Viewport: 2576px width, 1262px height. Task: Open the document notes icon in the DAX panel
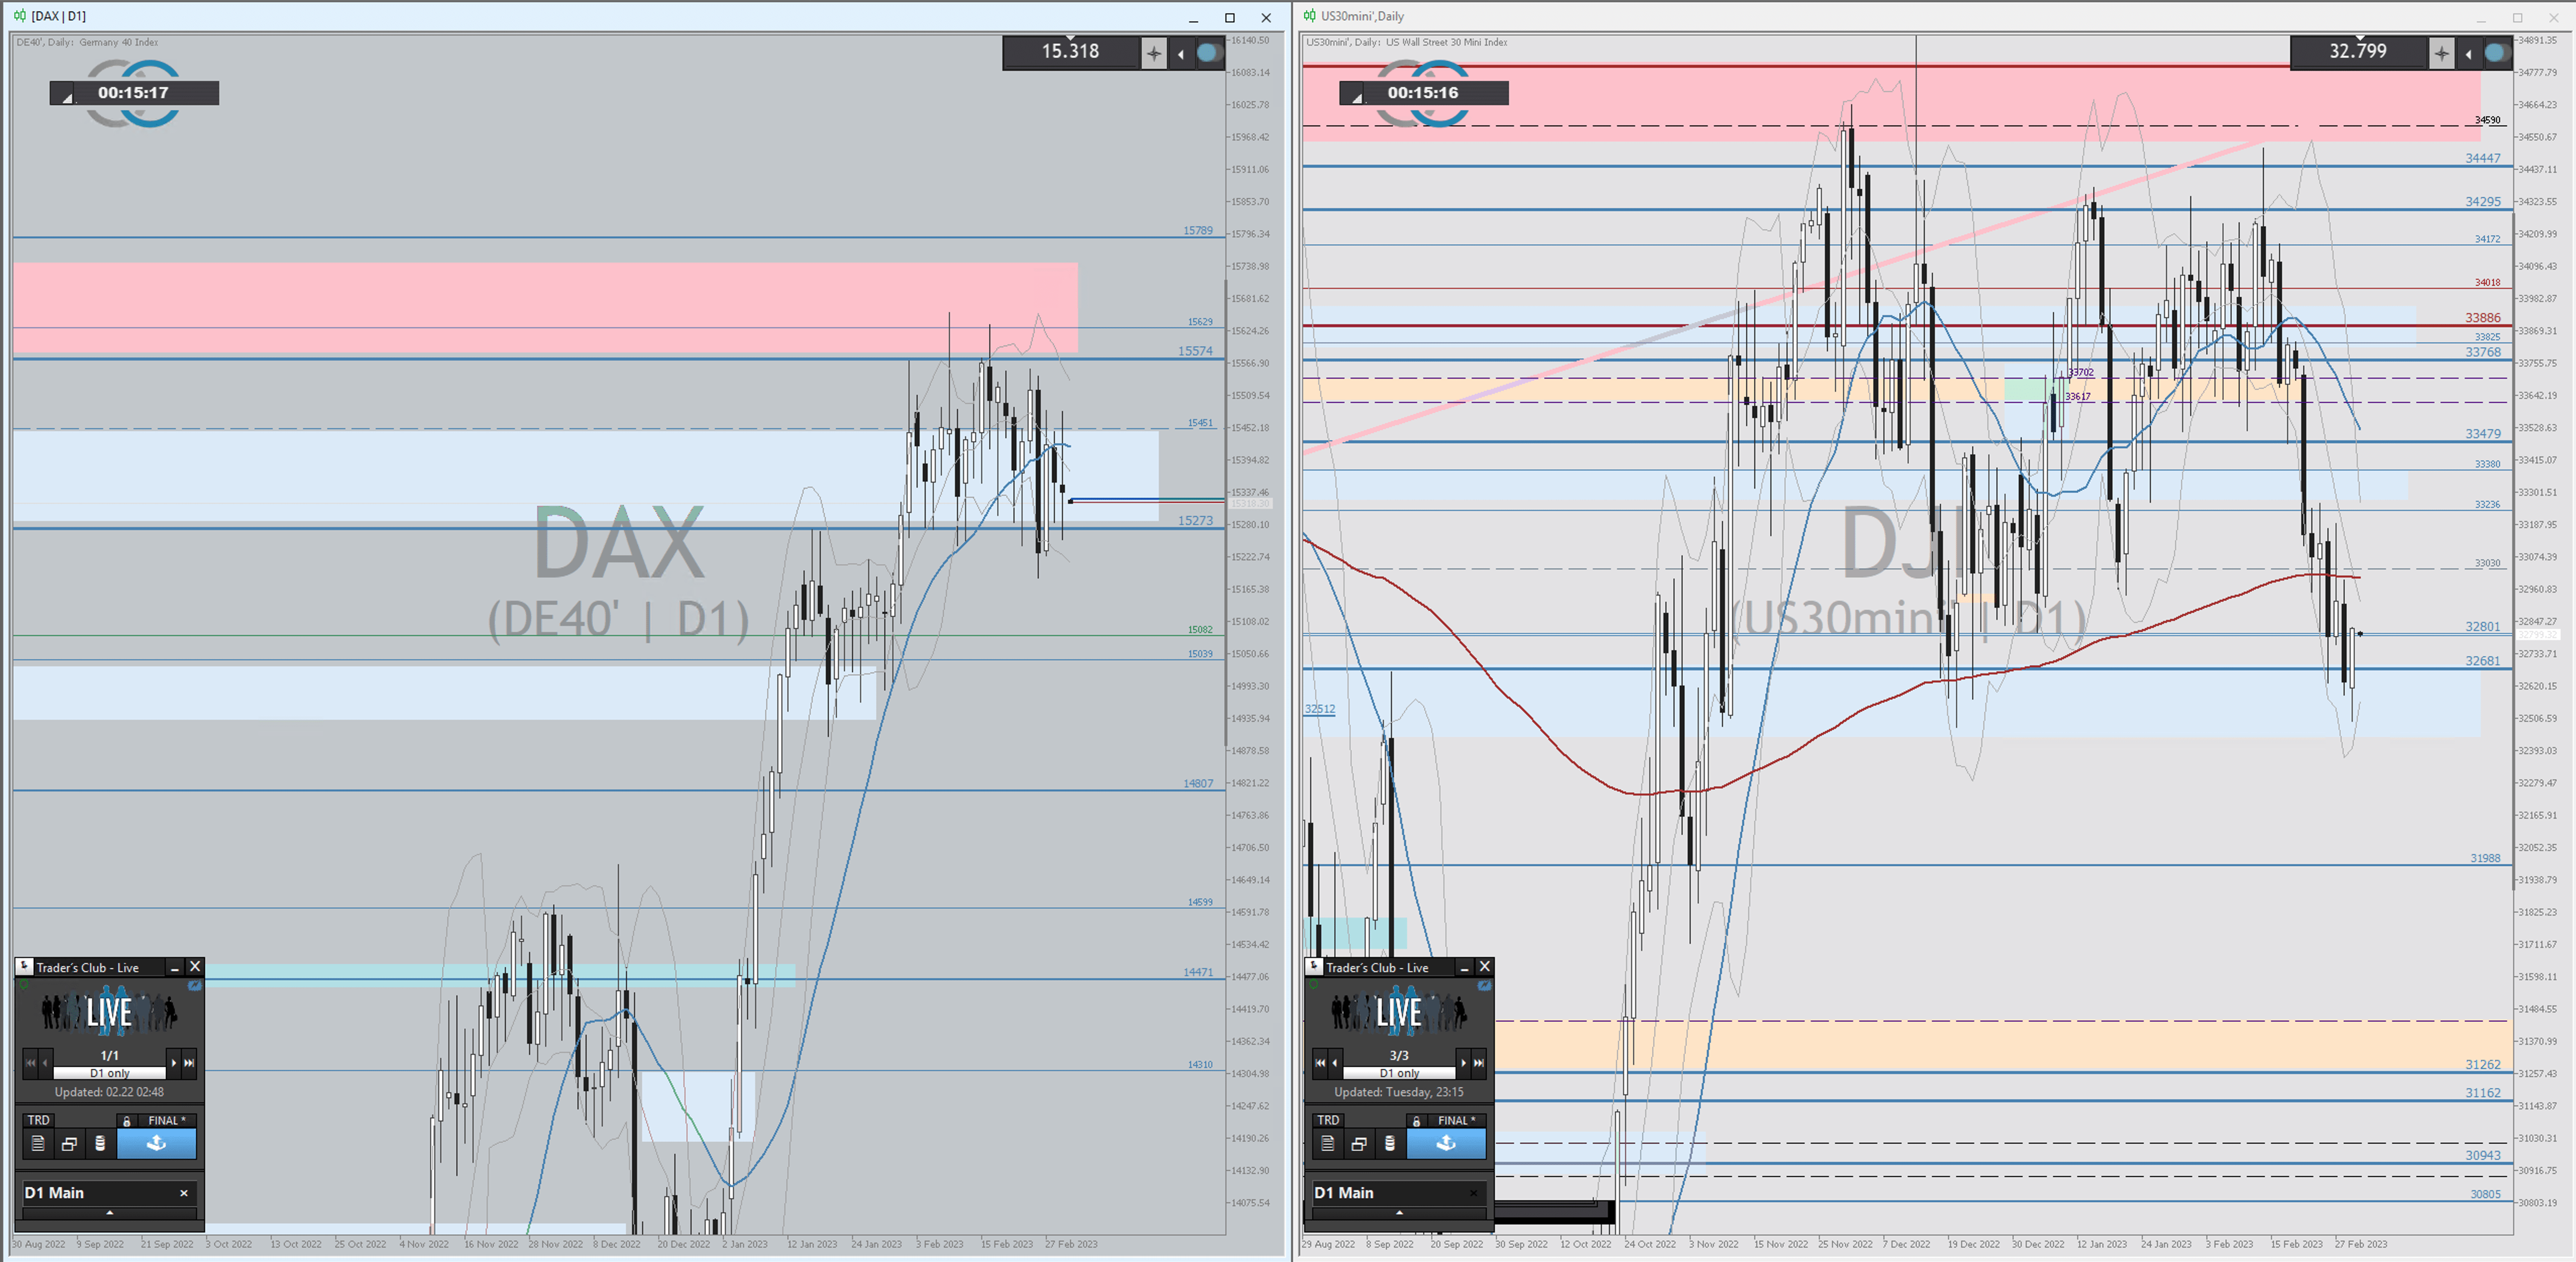pos(38,1143)
